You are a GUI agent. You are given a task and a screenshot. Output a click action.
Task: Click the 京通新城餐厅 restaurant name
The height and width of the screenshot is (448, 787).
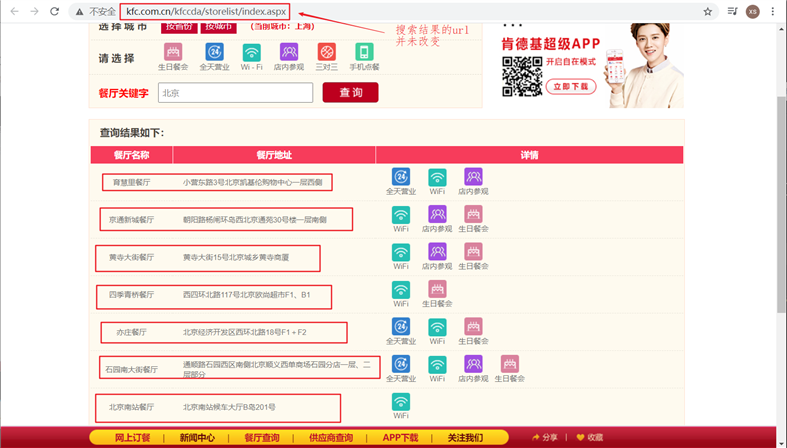point(132,220)
